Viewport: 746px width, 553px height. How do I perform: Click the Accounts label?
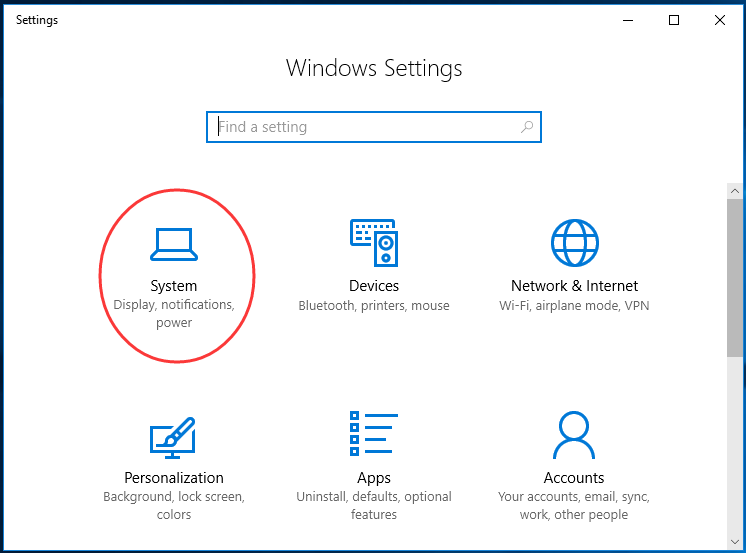[x=574, y=477]
